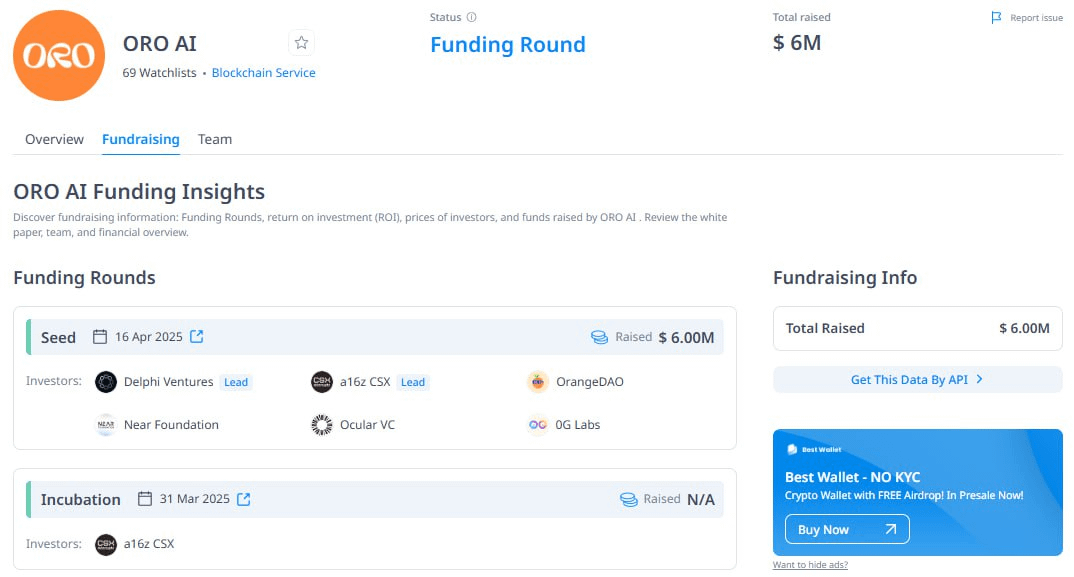Add ORO AI to watchlist star
This screenshot has width=1074, height=577.
coord(301,43)
